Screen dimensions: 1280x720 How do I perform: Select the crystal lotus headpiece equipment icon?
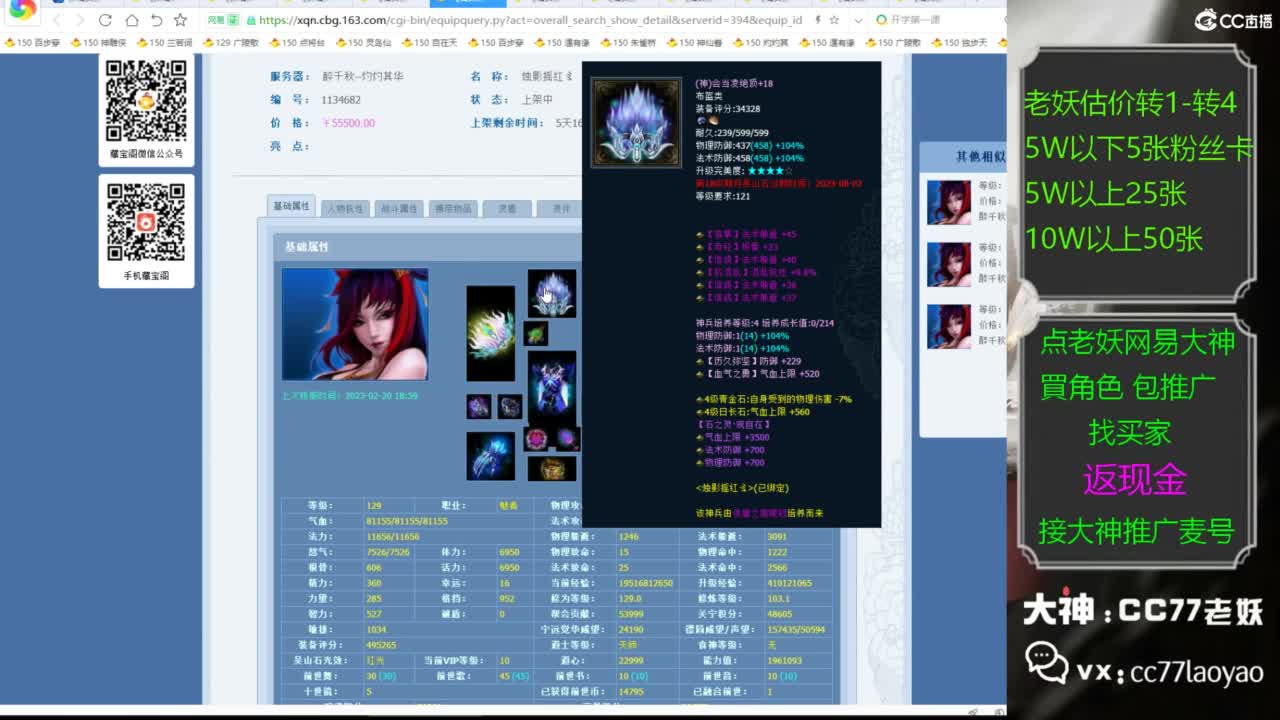pos(551,293)
